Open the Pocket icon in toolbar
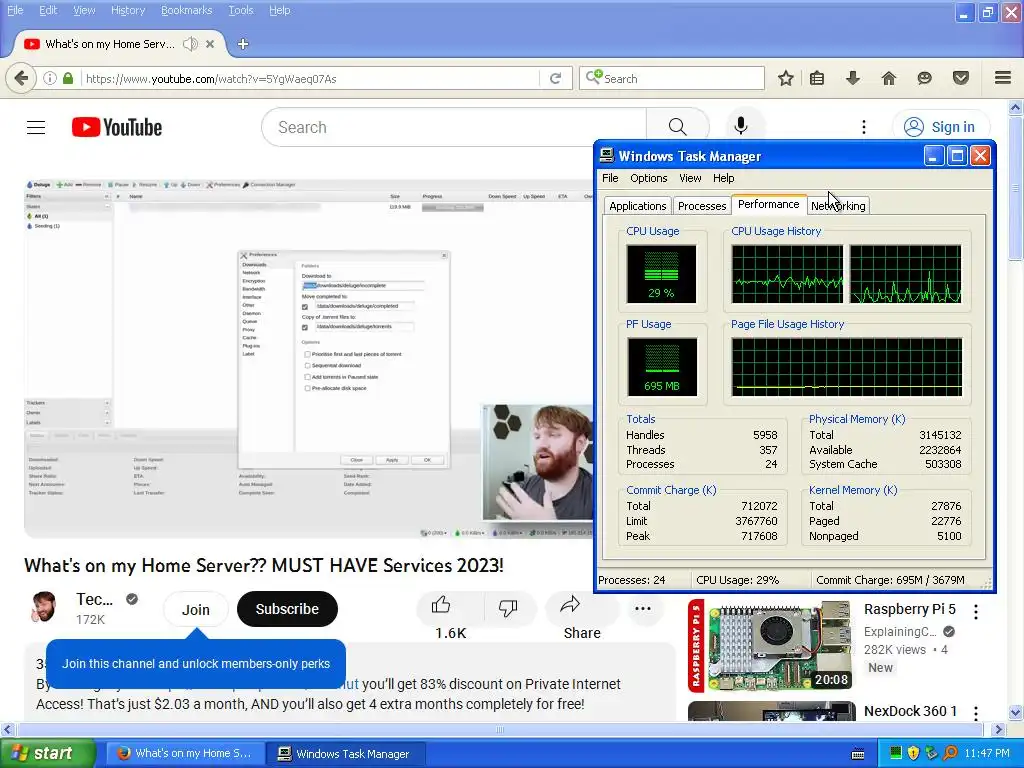Image resolution: width=1024 pixels, height=768 pixels. (961, 78)
